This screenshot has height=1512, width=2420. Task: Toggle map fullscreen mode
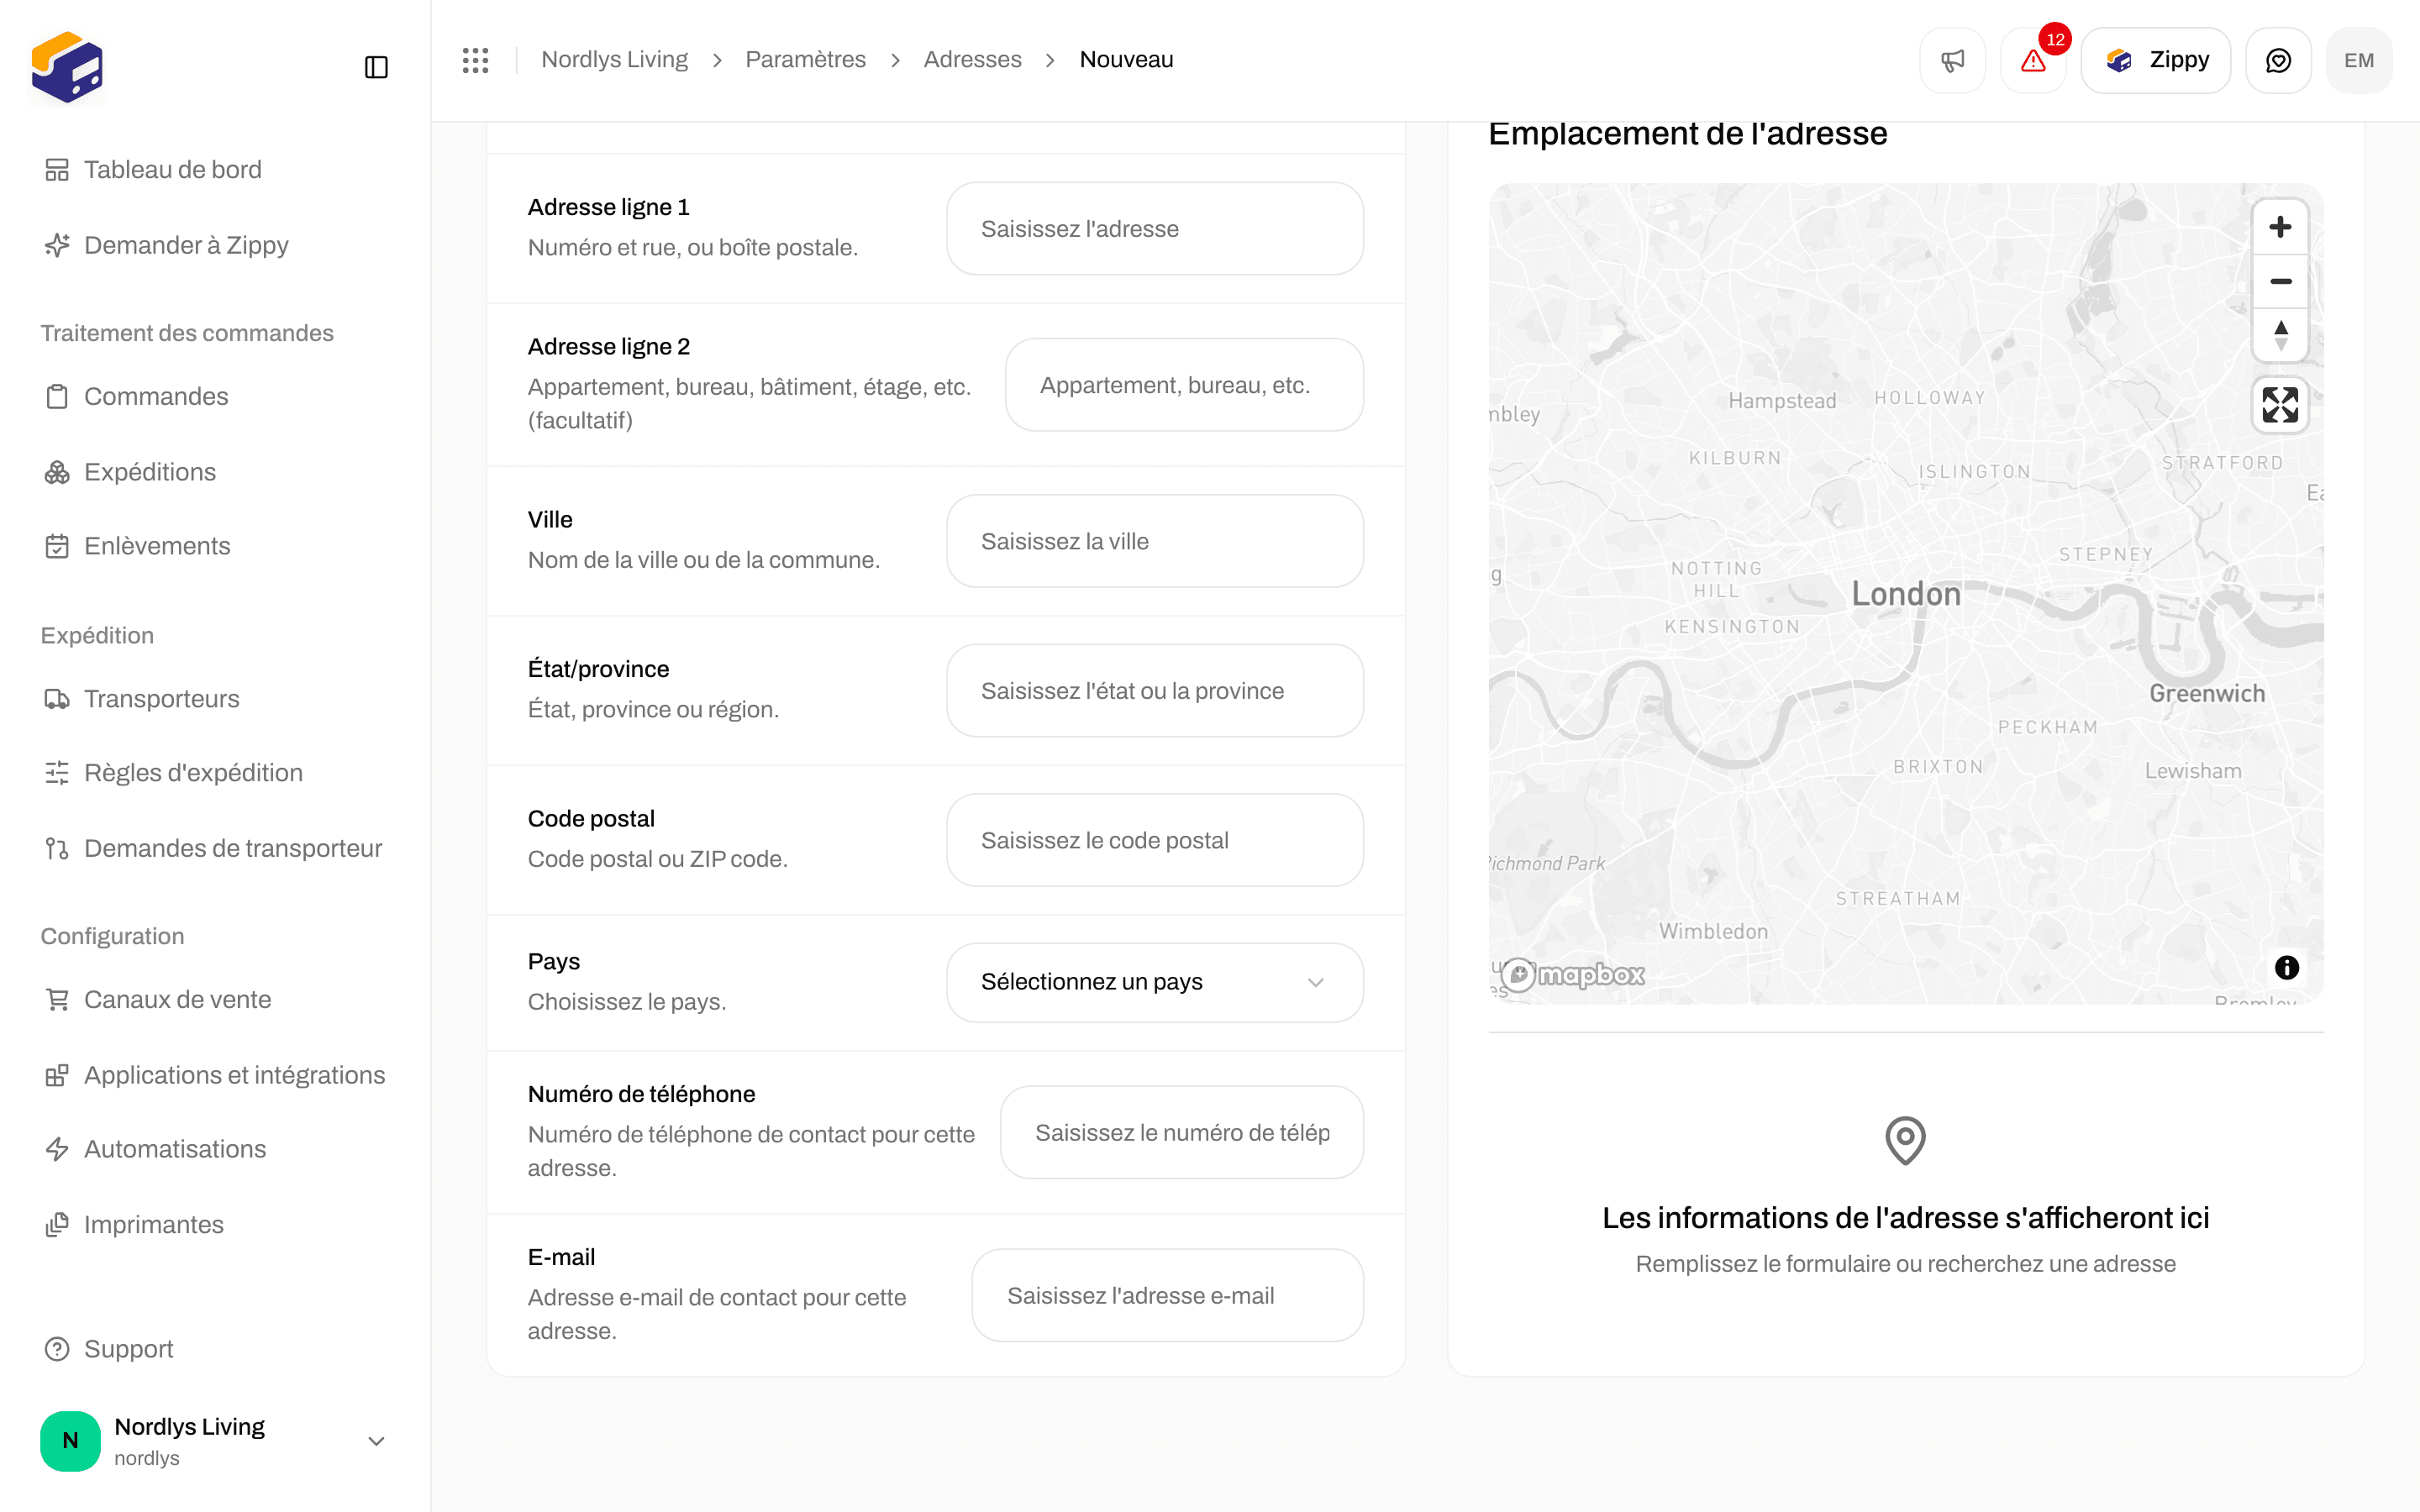(x=2280, y=405)
